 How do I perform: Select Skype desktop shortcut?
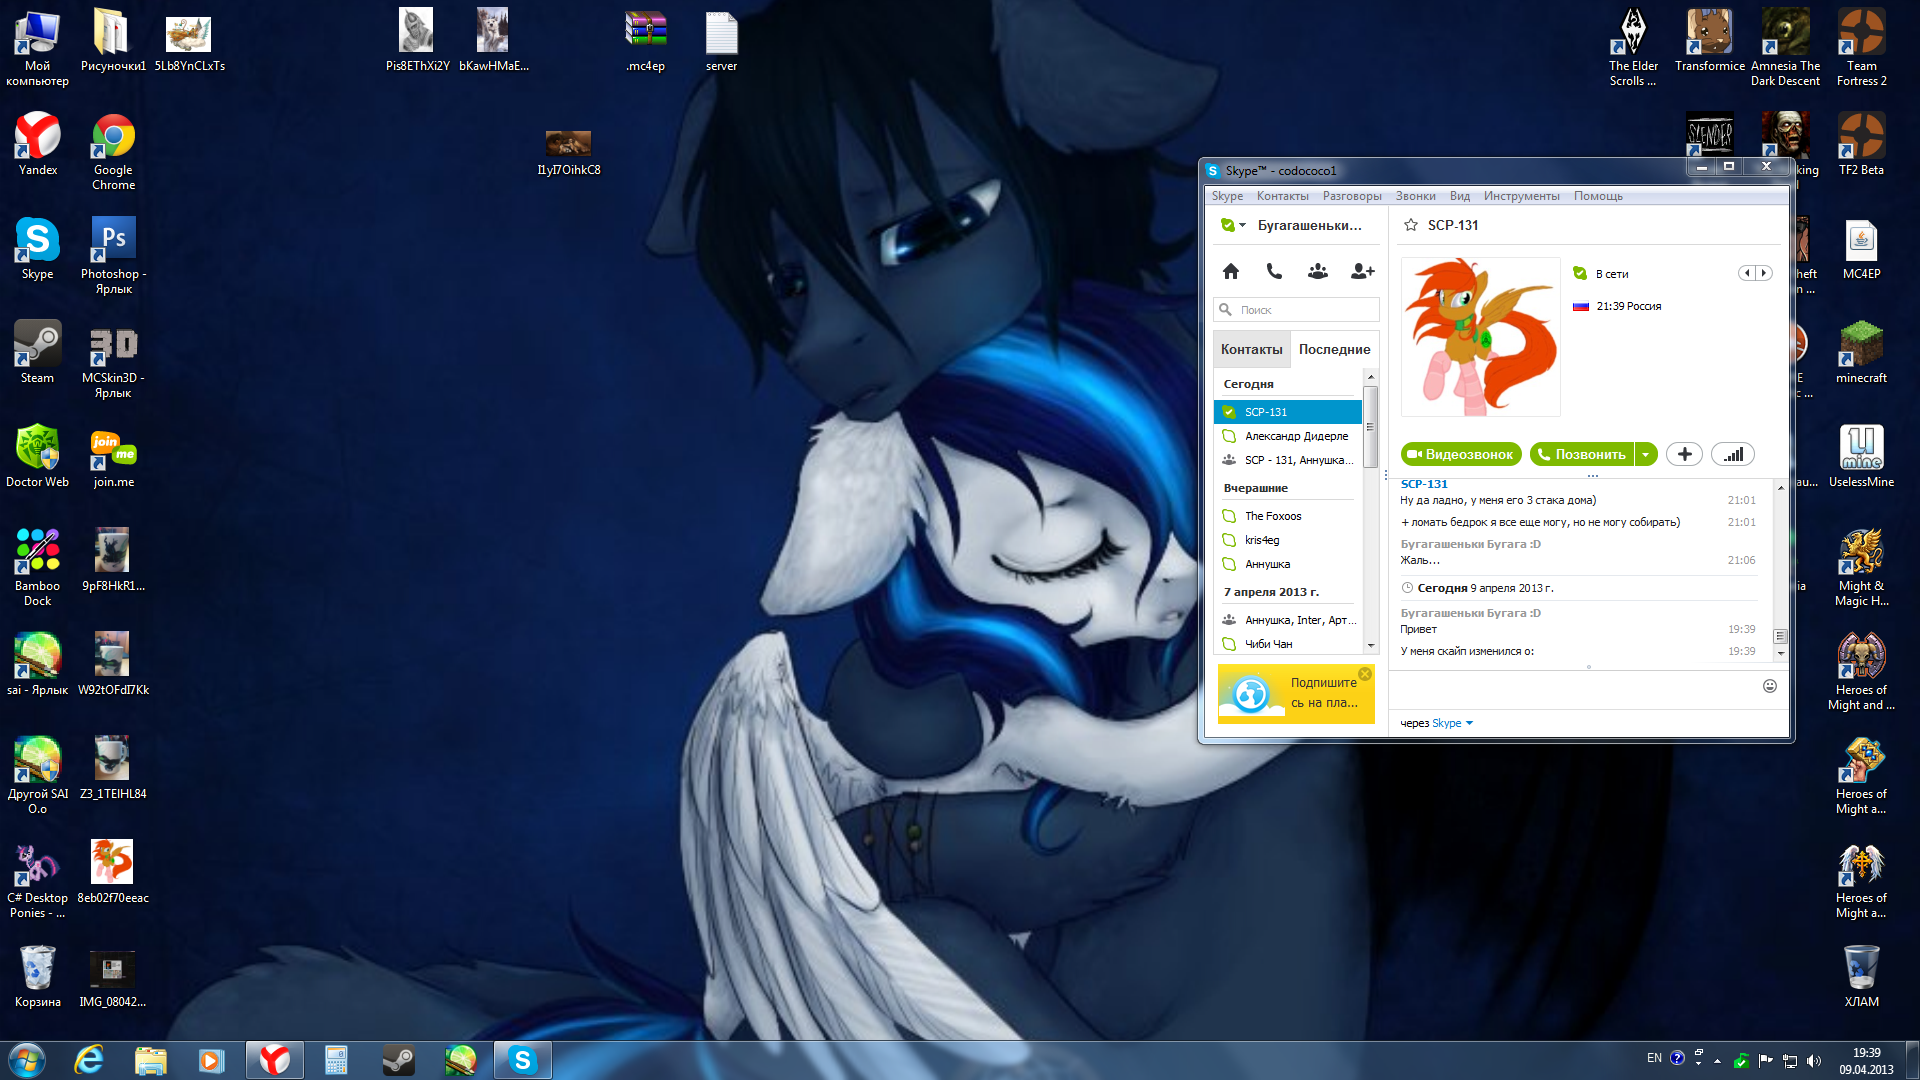[38, 249]
